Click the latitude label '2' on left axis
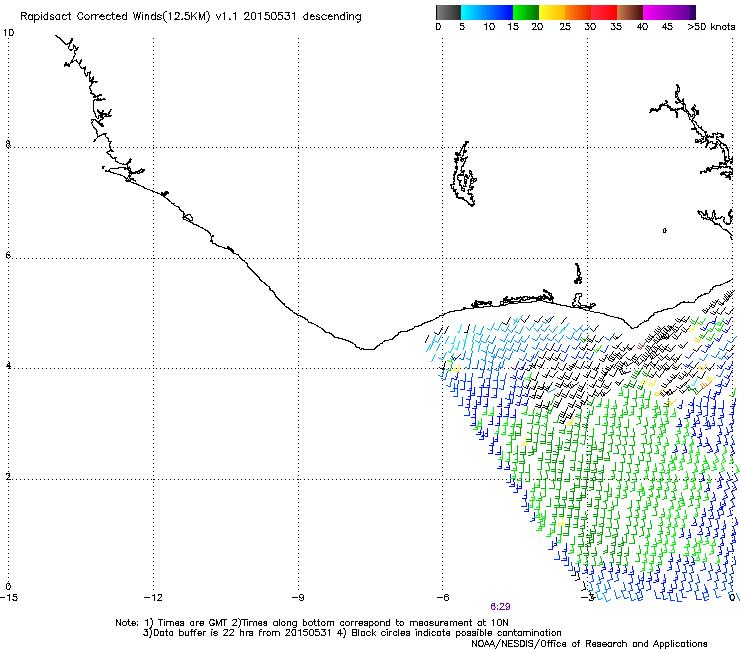740x650 pixels. click(8, 477)
